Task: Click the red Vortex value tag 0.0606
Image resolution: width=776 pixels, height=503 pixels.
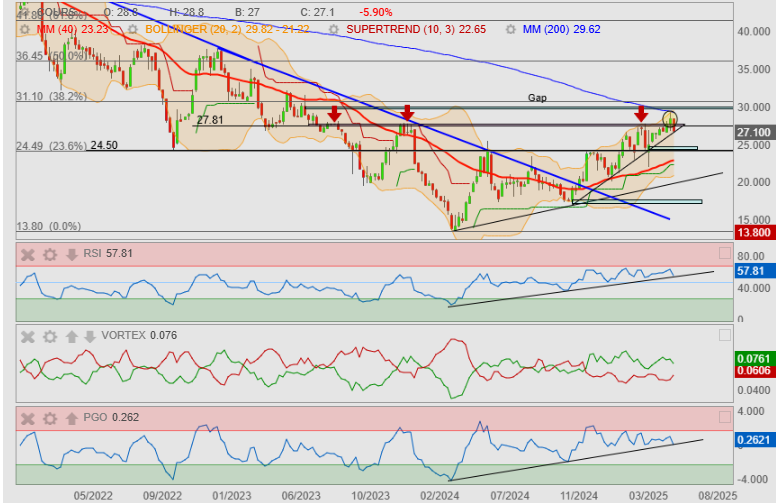Action: 754,370
